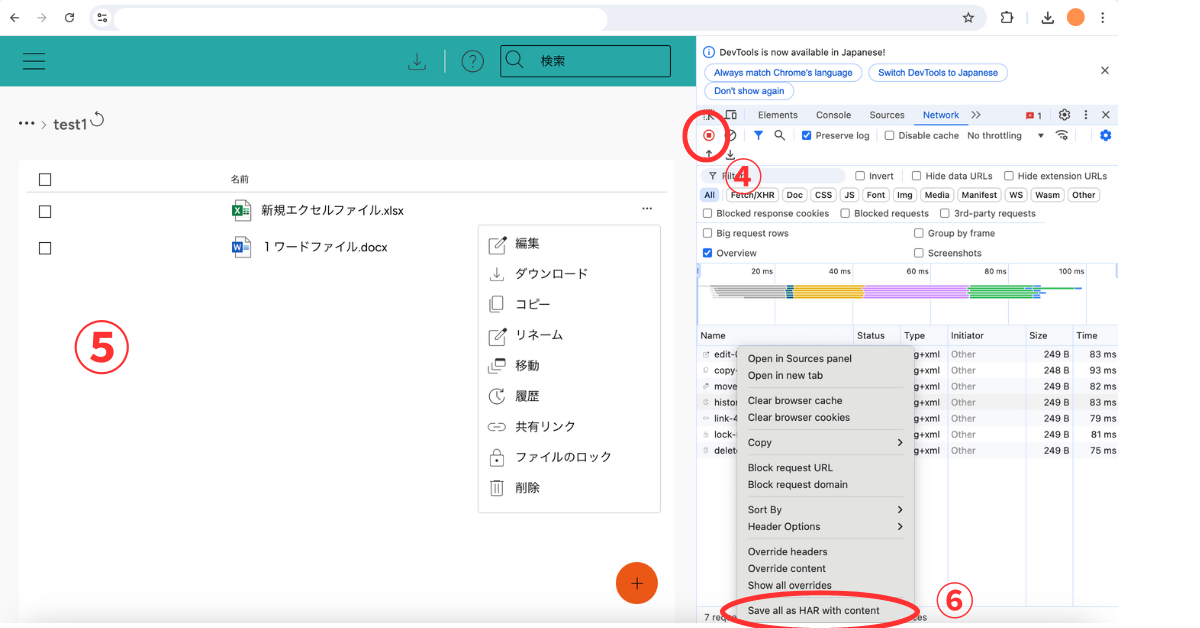Viewport: 1200px width, 628px height.
Task: Toggle the network filter funnel icon
Action: (758, 135)
